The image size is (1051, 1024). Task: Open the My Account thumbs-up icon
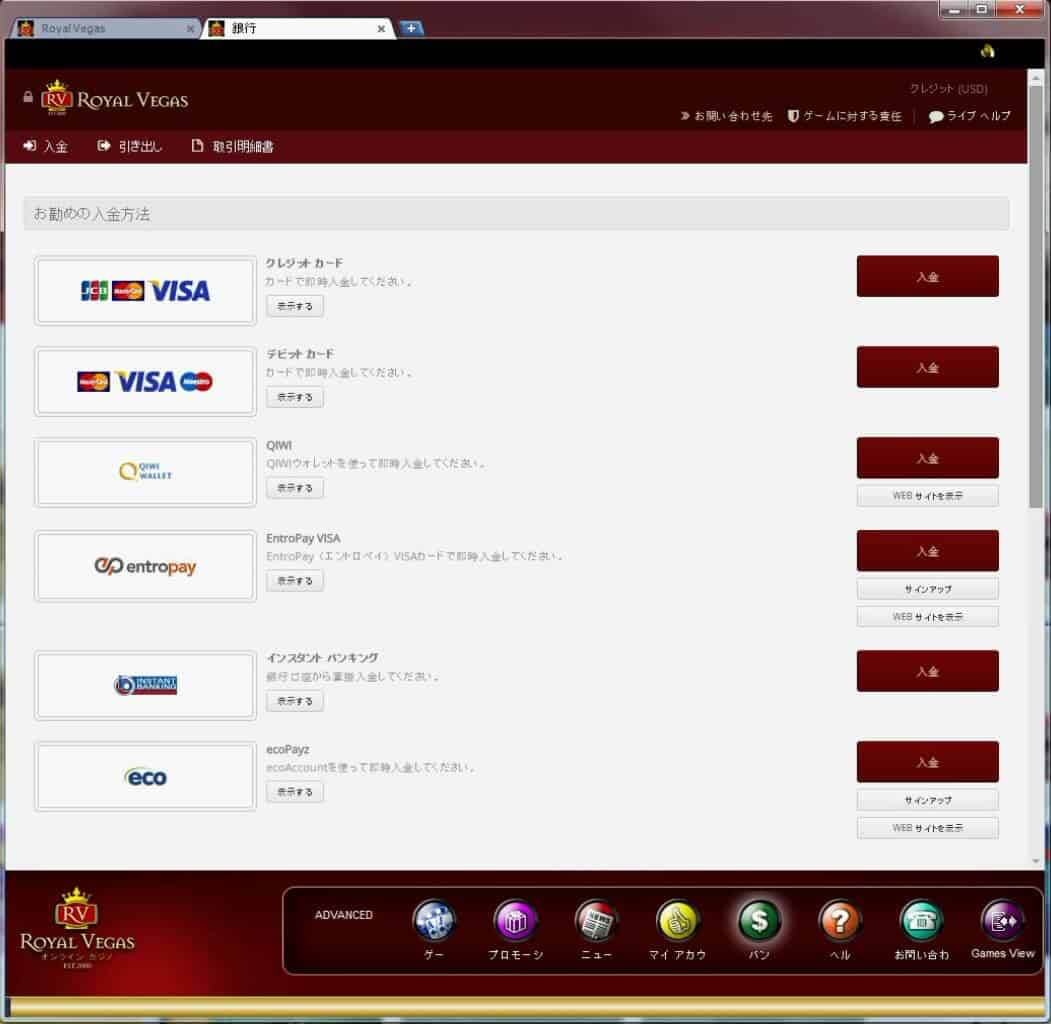(677, 921)
